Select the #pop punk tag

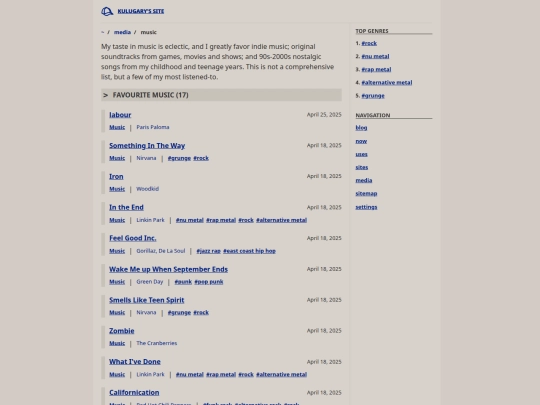pyautogui.click(x=209, y=282)
